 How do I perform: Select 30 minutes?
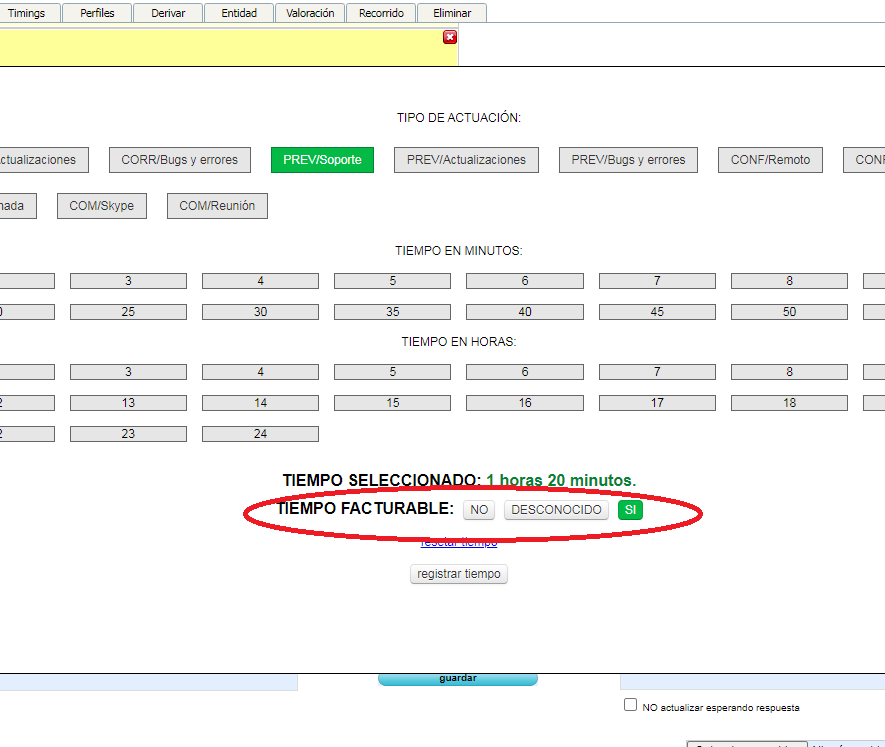coord(260,312)
